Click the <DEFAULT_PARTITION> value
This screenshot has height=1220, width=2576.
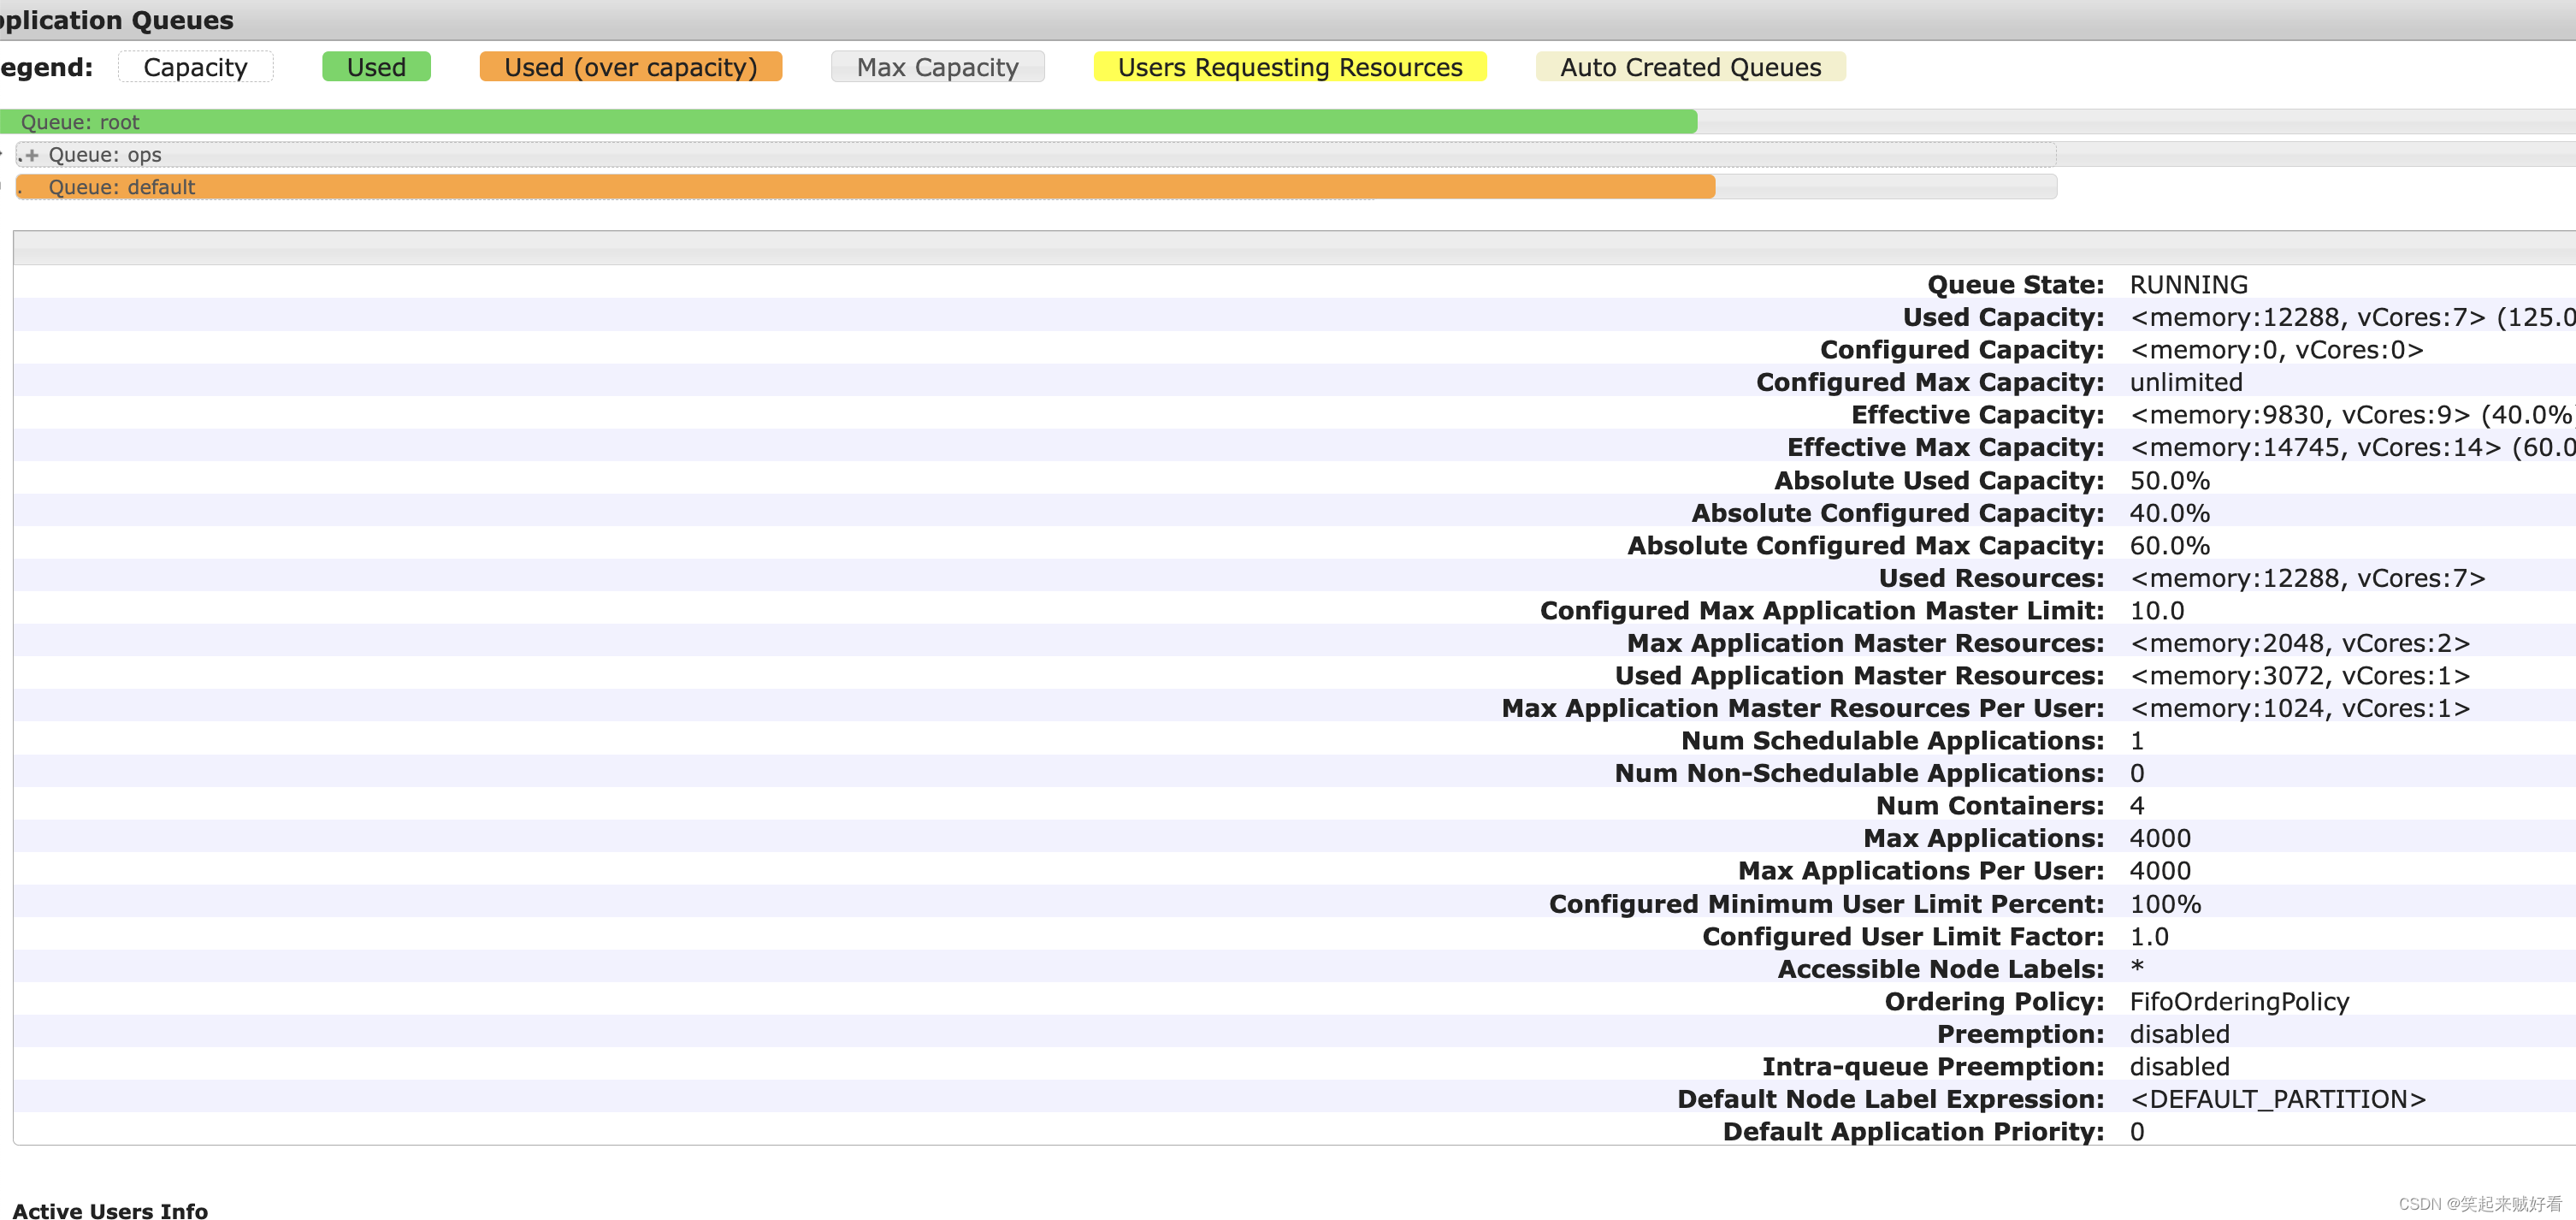click(2277, 1099)
